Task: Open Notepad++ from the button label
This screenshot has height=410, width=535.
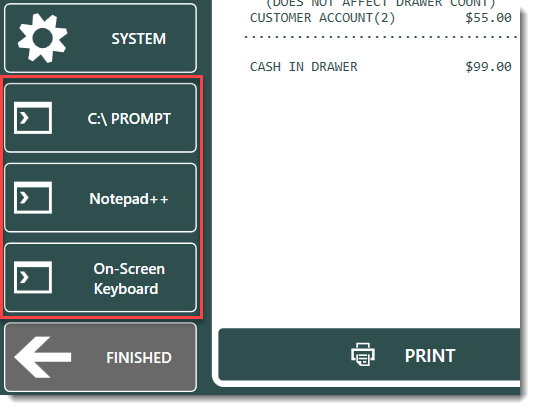Action: click(129, 199)
